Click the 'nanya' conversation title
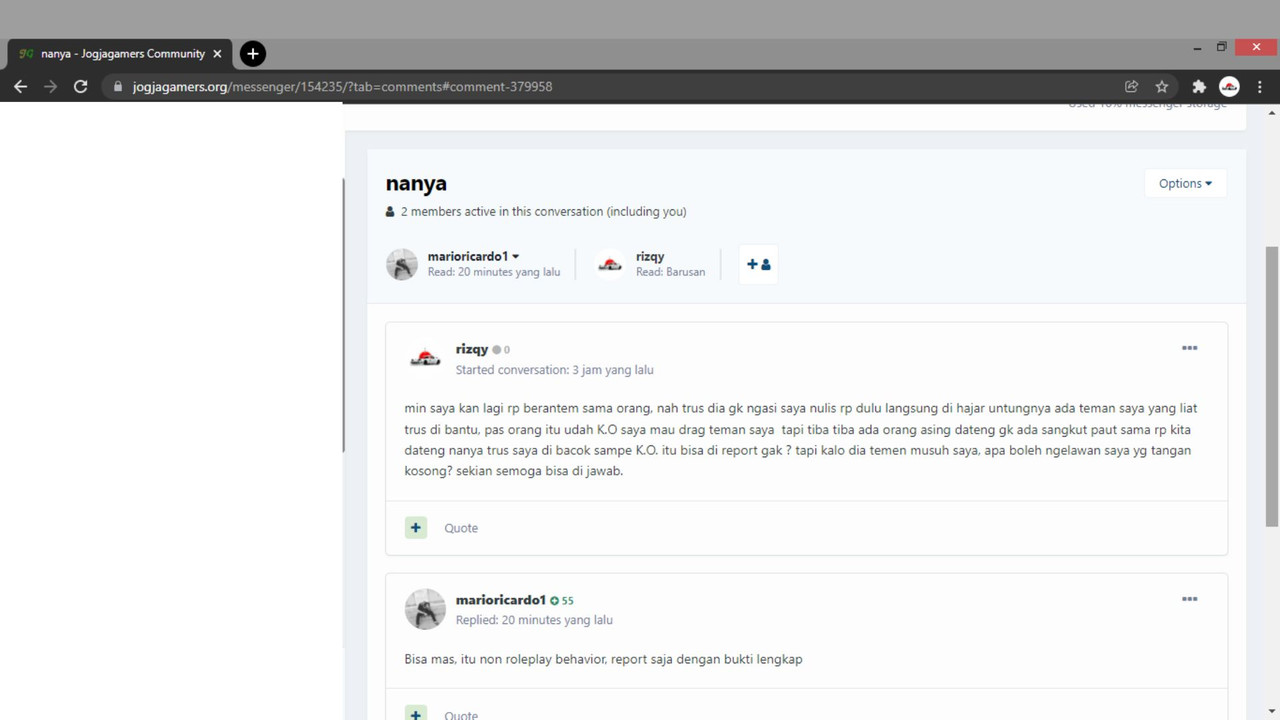The image size is (1280, 720). pyautogui.click(x=416, y=184)
